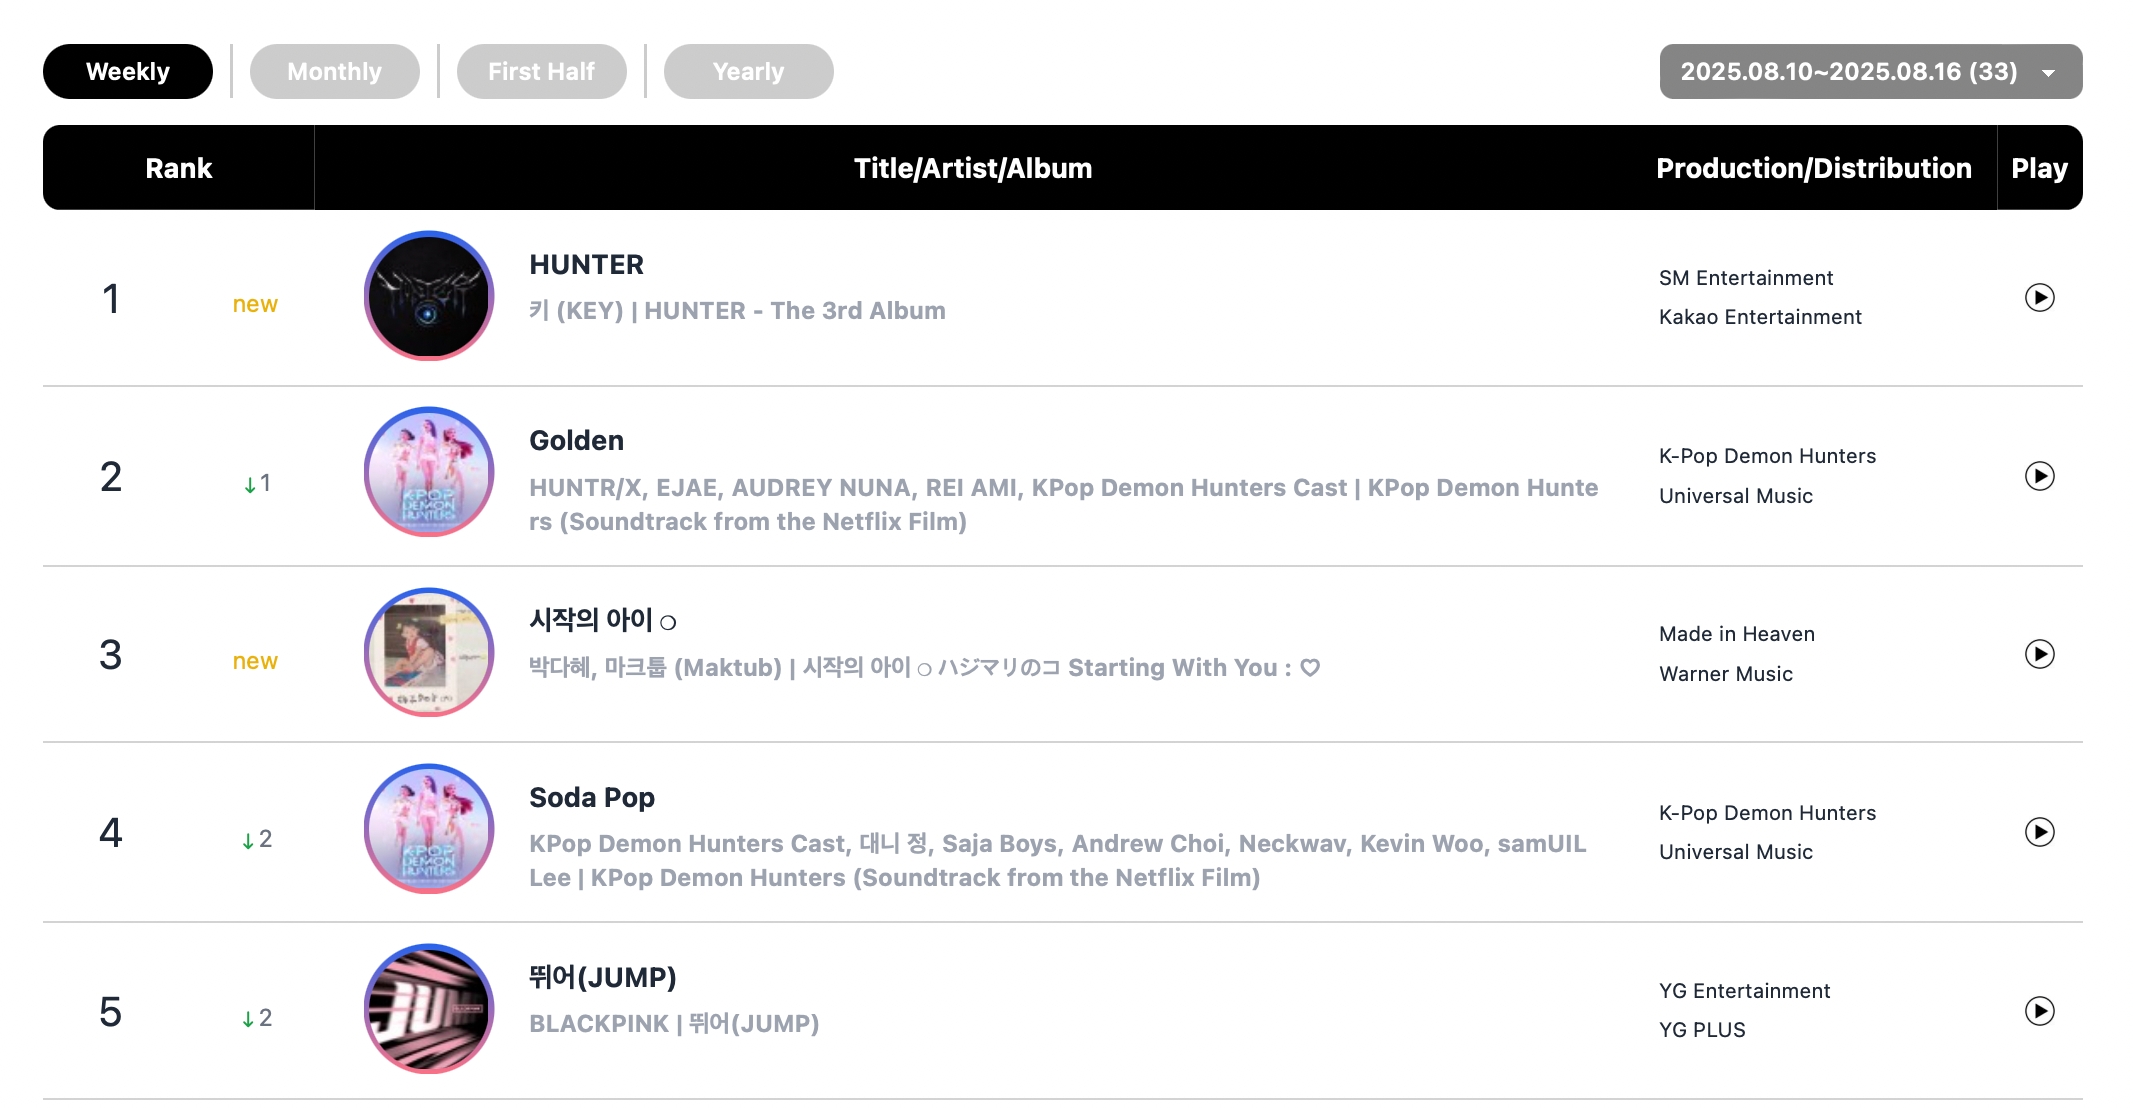Viewport: 2133px width, 1108px height.
Task: Play the 시작의 아이 track
Action: (2039, 653)
